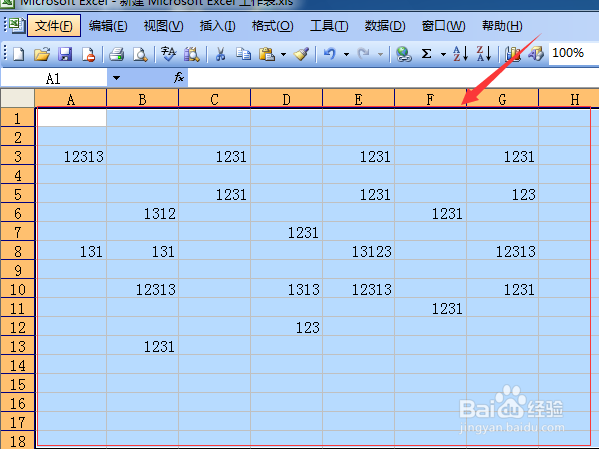Open the 格式(O) menu
The image size is (599, 449).
tap(272, 26)
